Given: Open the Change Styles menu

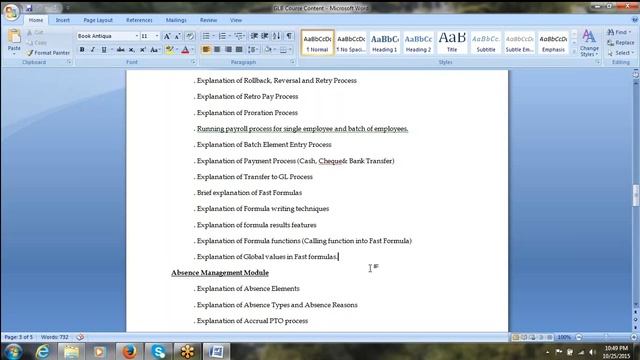Looking at the screenshot, I should tap(589, 43).
